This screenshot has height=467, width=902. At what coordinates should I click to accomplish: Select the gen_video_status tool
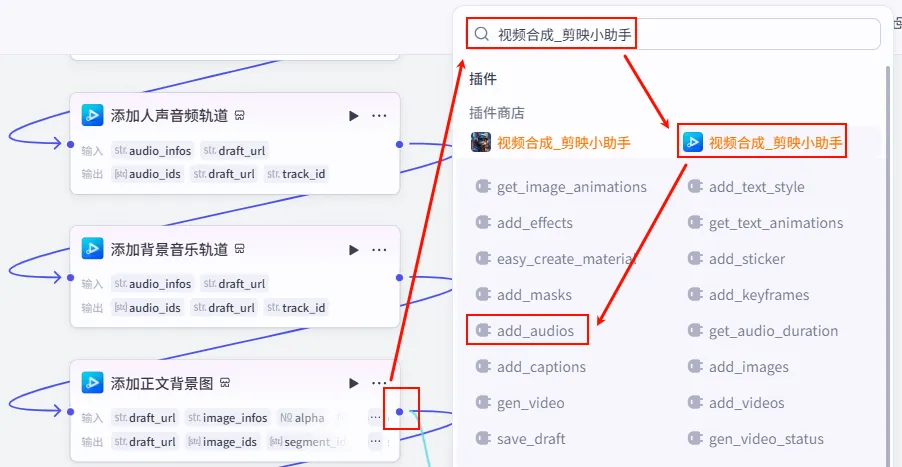(x=756, y=439)
